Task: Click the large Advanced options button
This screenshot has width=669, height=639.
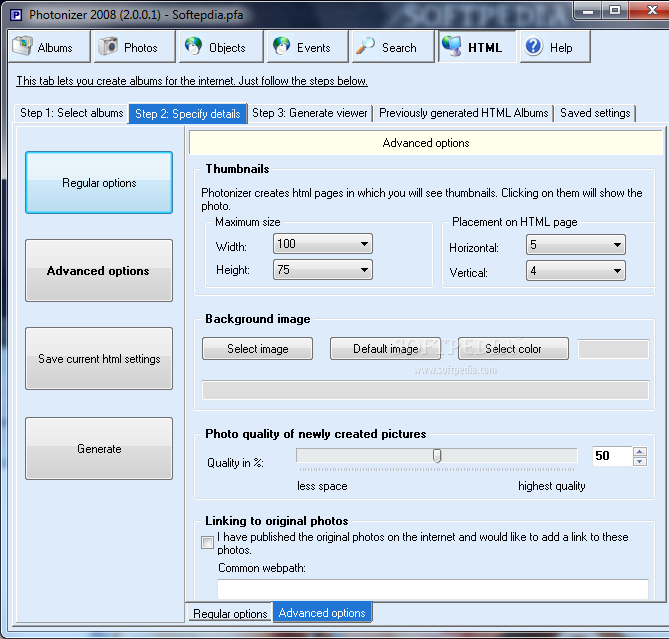Action: pyautogui.click(x=99, y=270)
